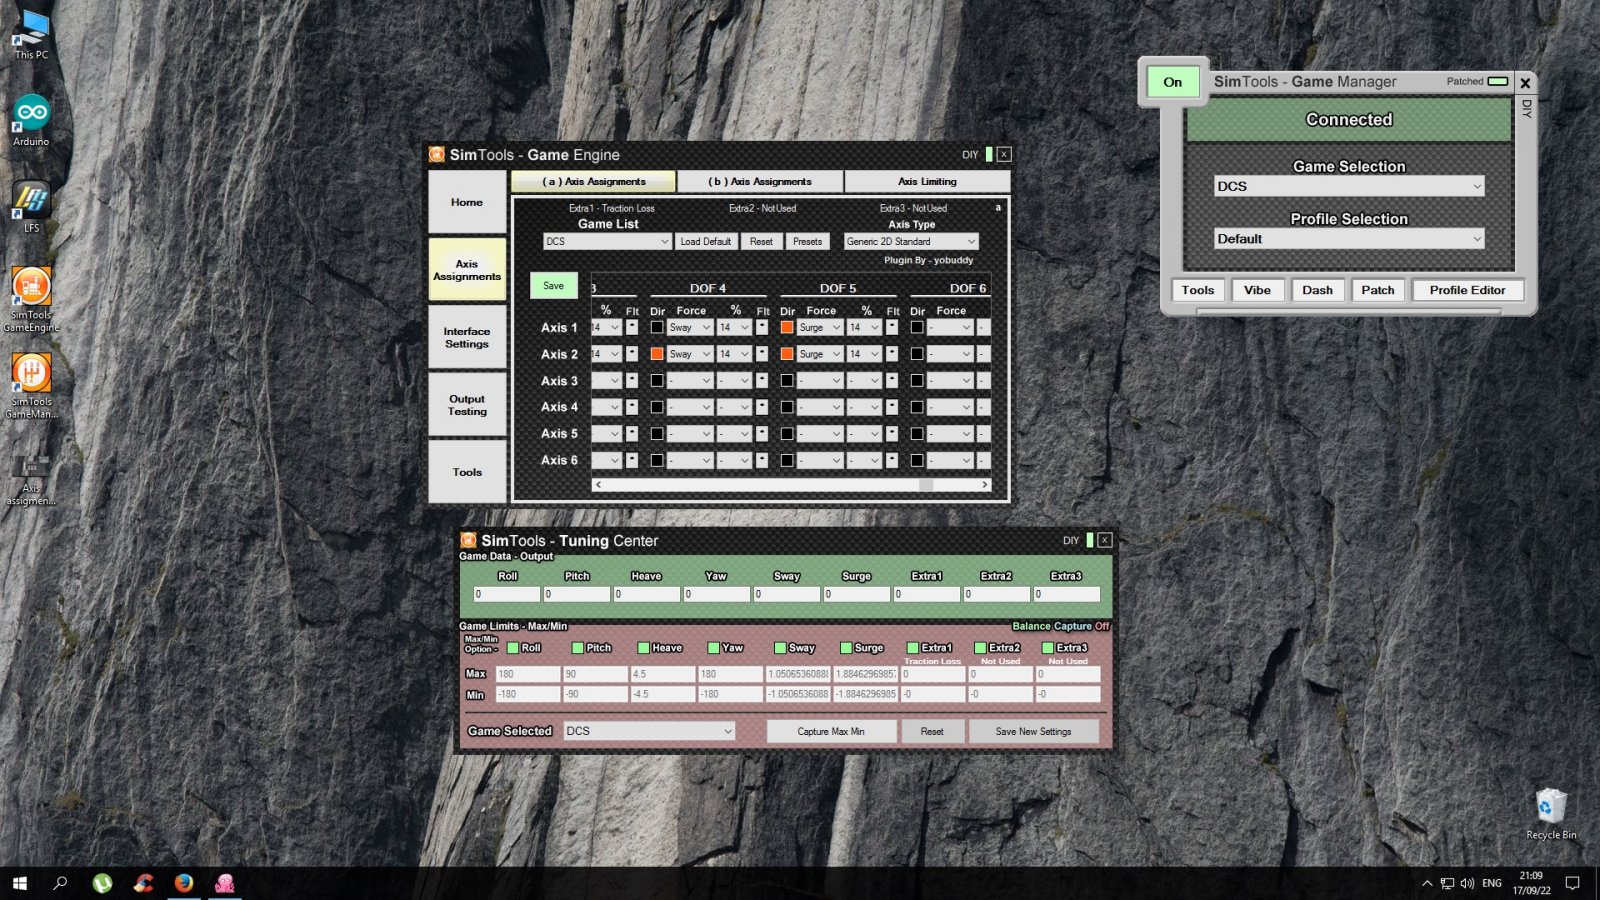
Task: Open the Axis Limiting tab
Action: 927,181
